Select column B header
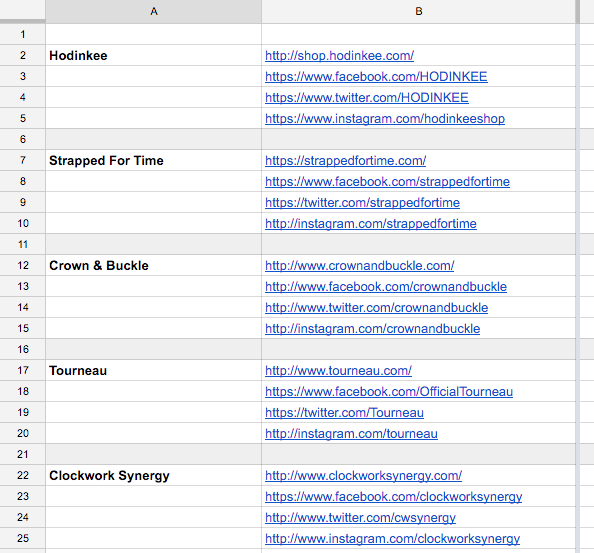The height and width of the screenshot is (553, 594). click(x=418, y=11)
